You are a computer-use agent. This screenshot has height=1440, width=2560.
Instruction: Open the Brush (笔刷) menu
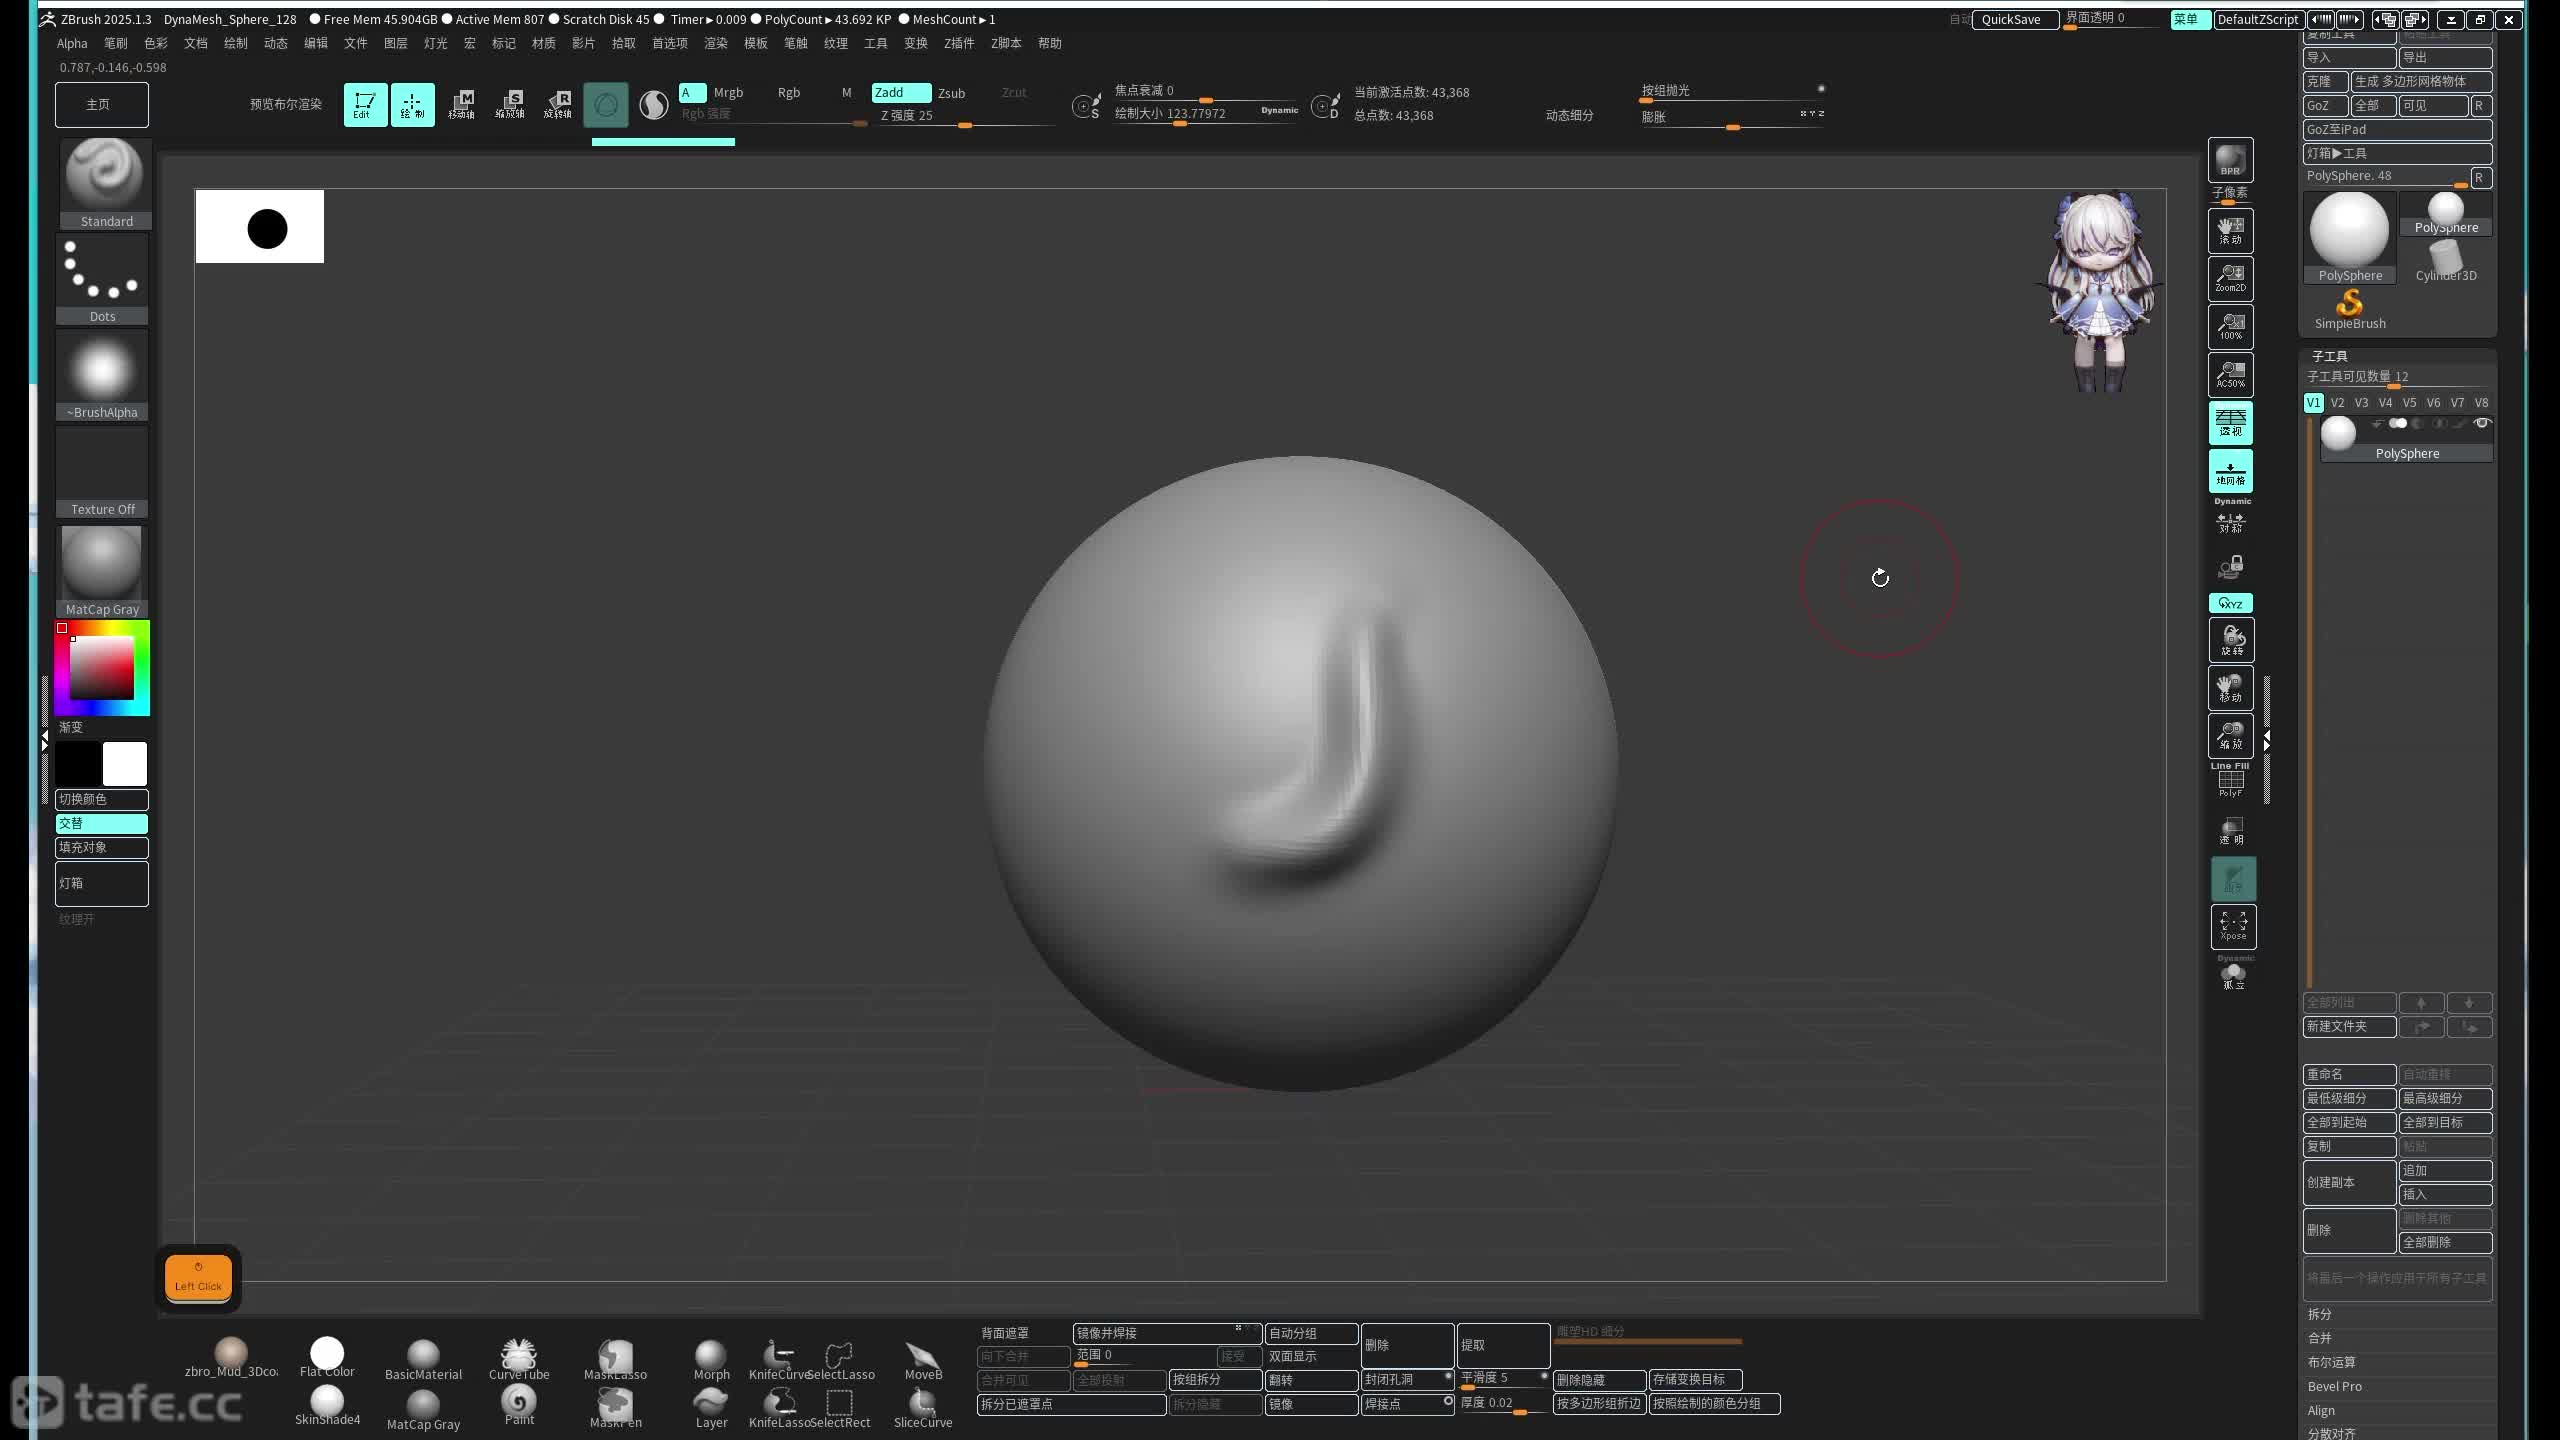click(x=116, y=43)
